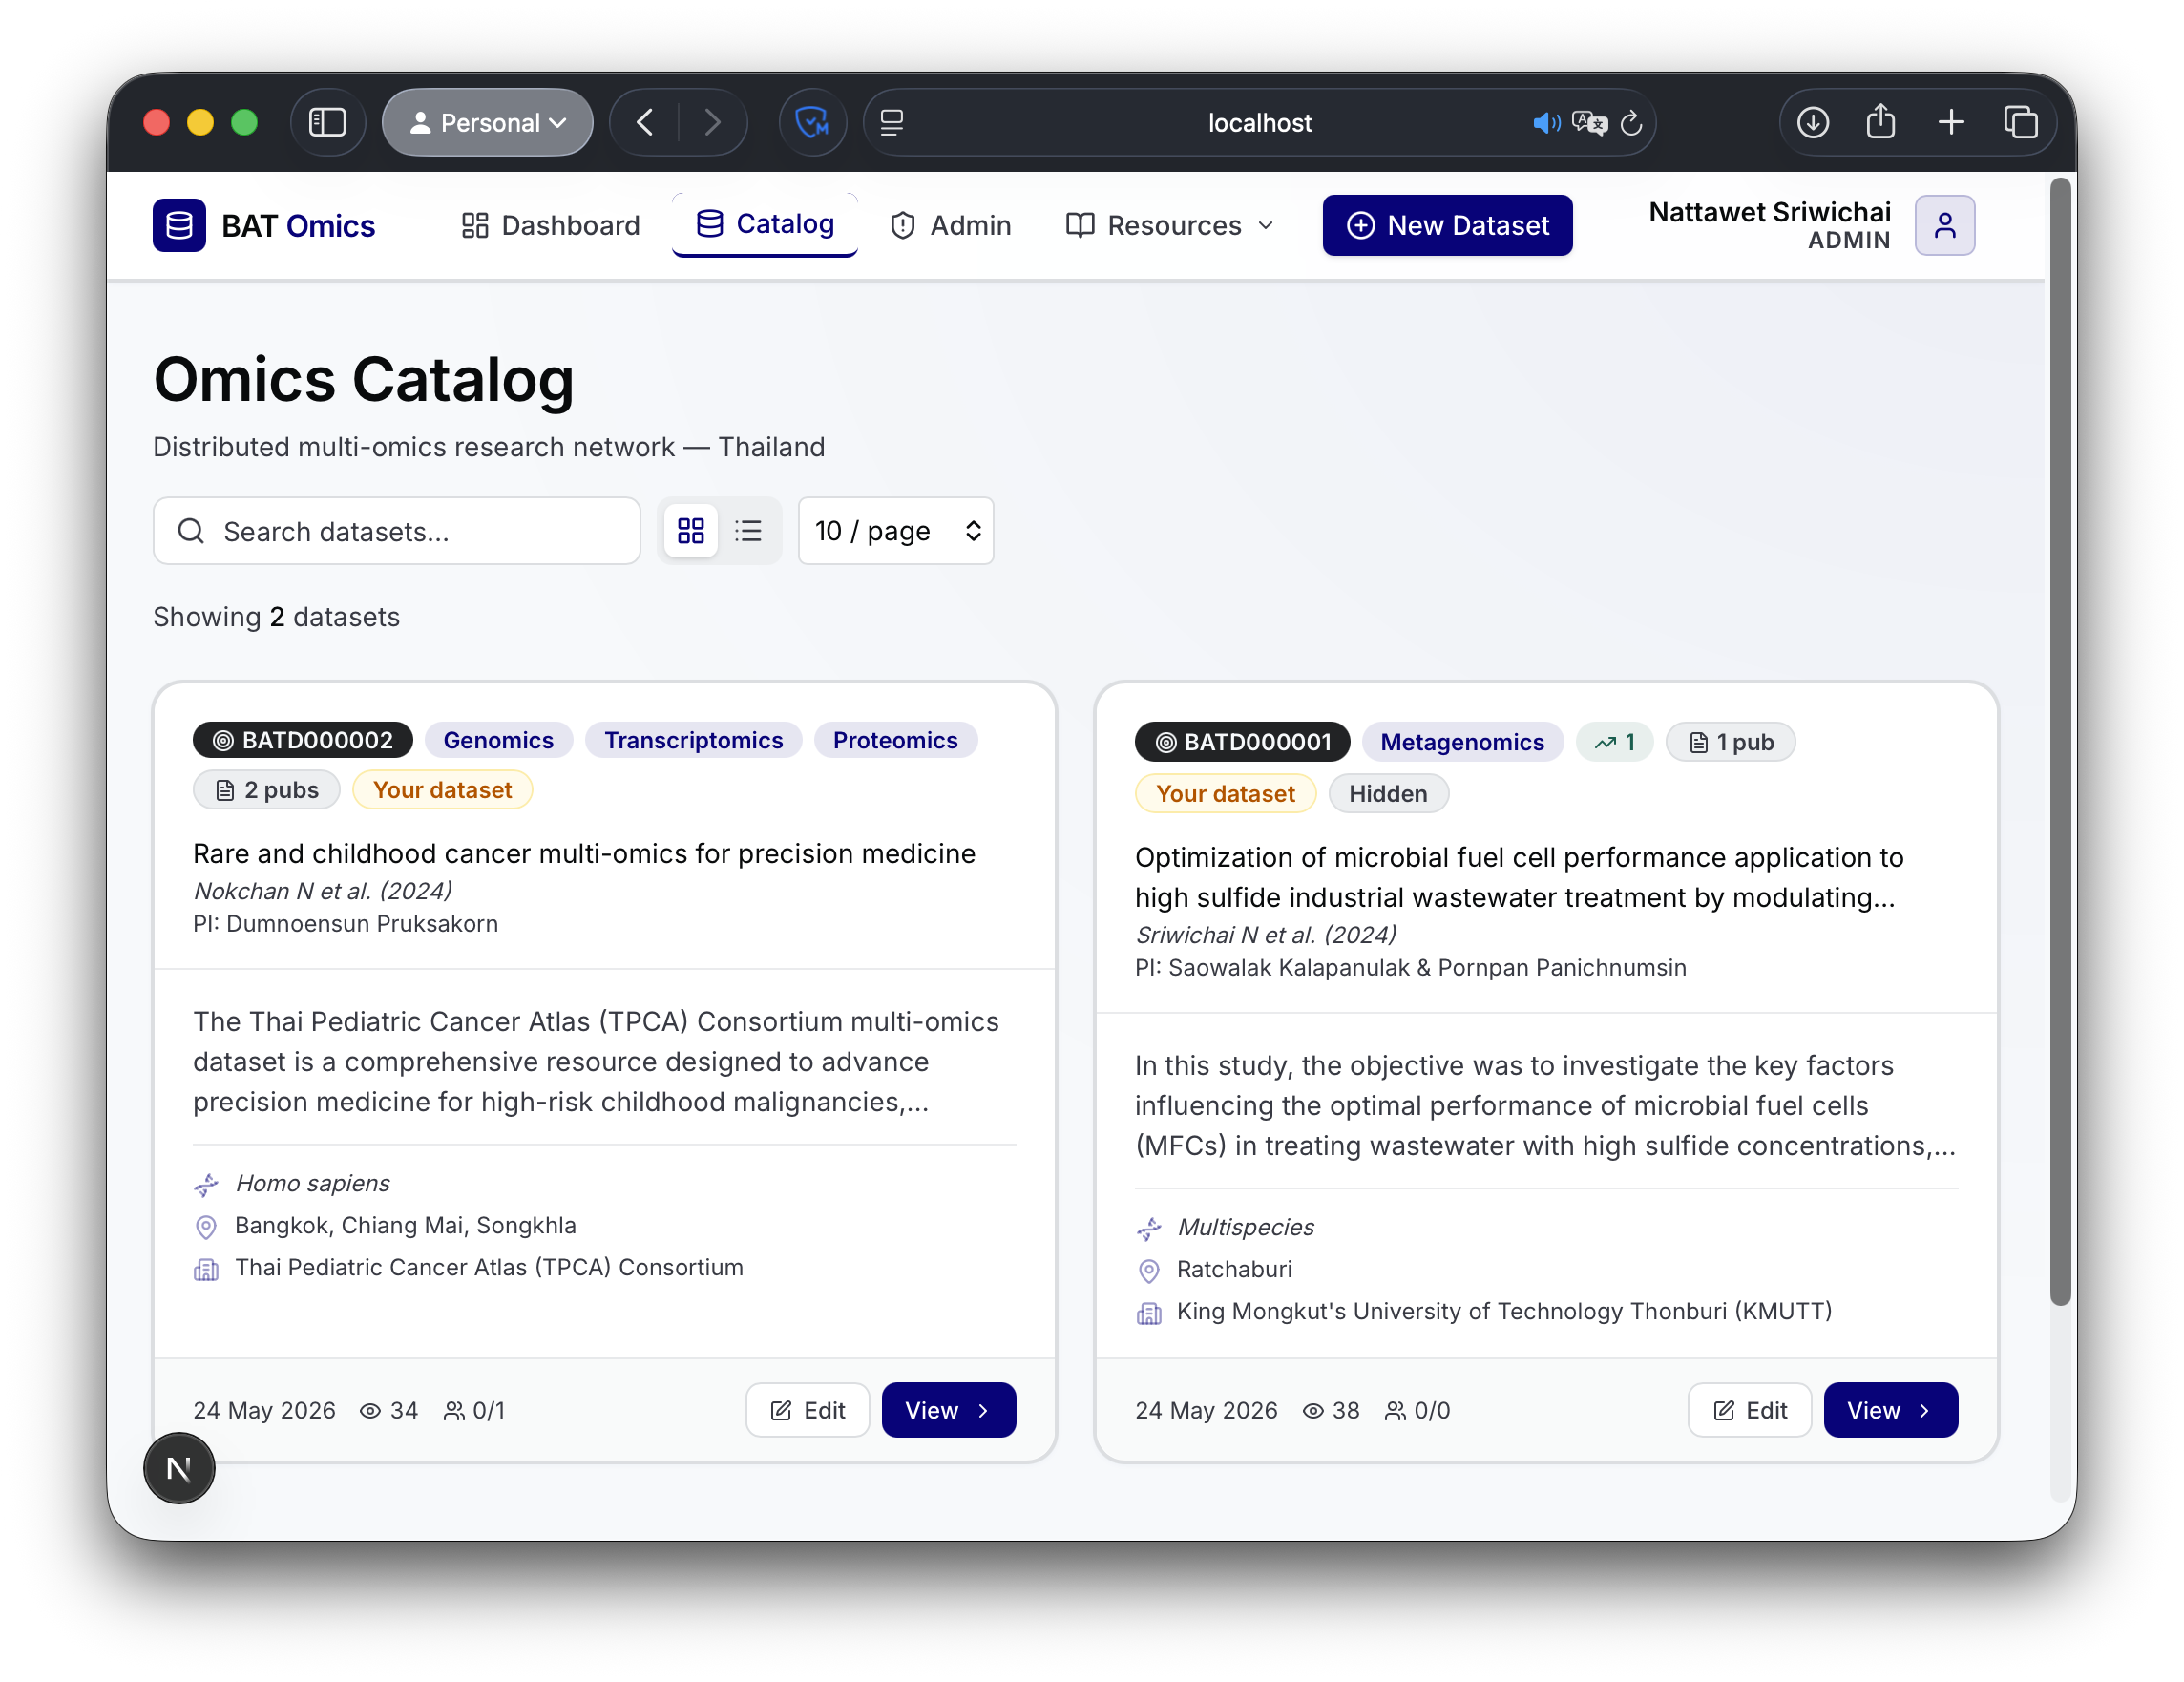Click the Share icon
Viewport: 2184px width, 1682px height.
(x=1881, y=122)
